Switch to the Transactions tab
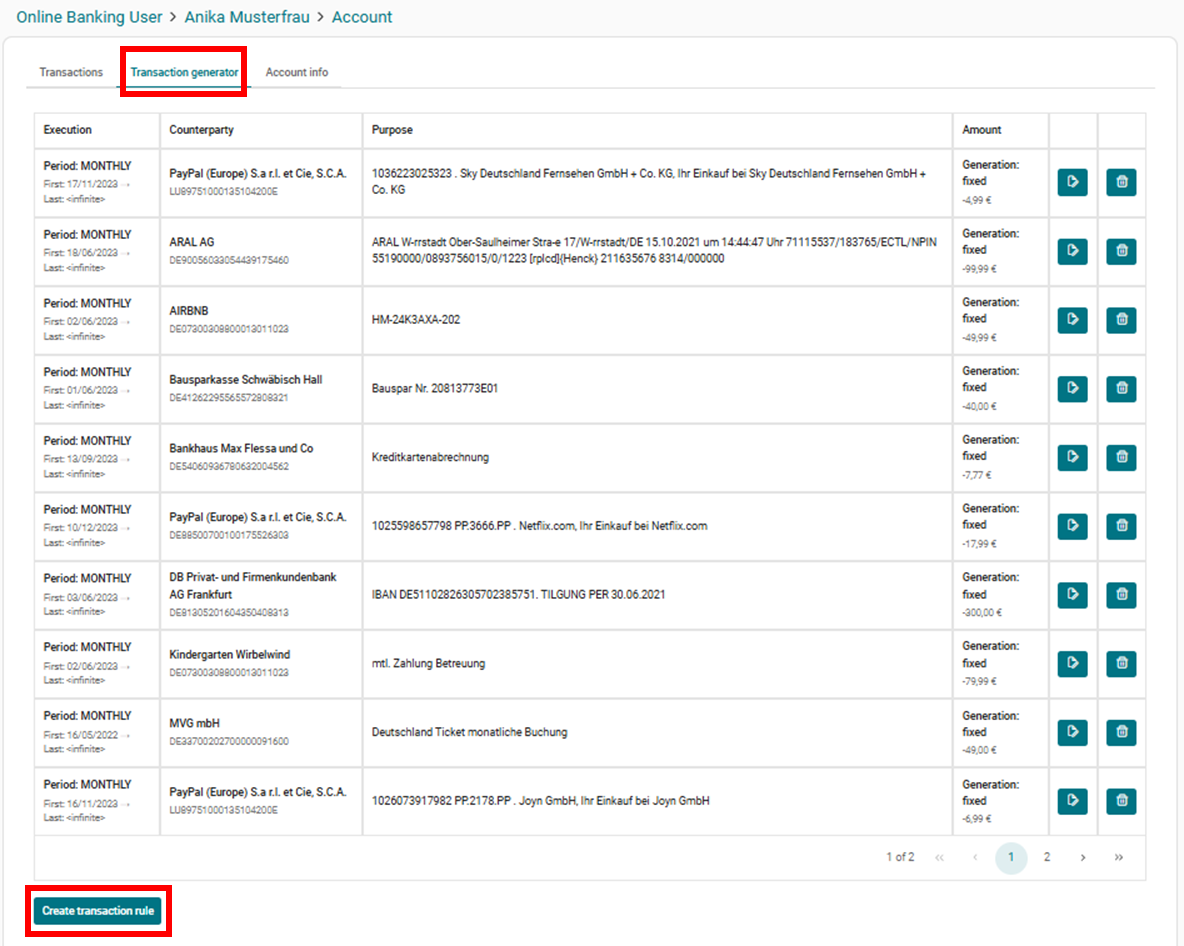The image size is (1184, 946). pyautogui.click(x=71, y=72)
